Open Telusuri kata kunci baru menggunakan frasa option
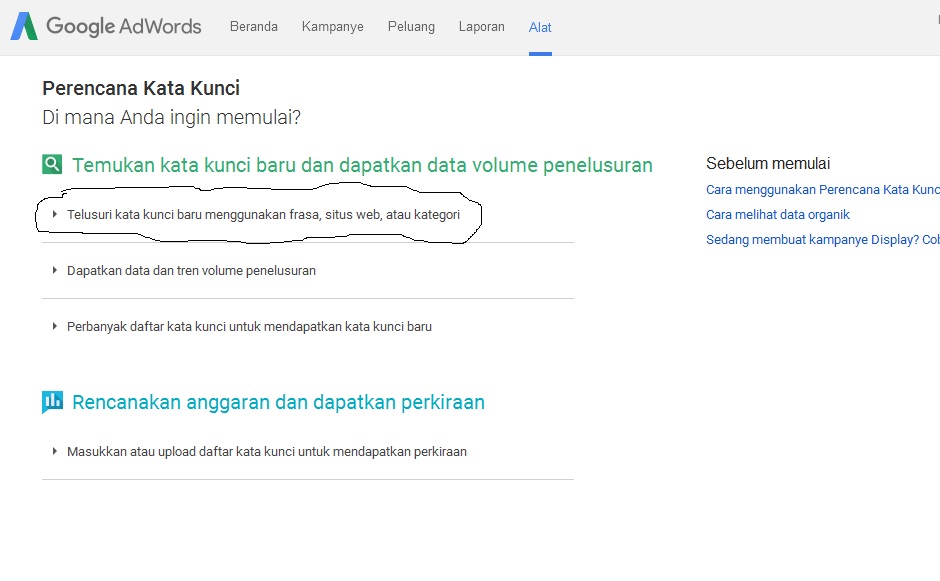Screen dimensions: 940x581 point(263,214)
